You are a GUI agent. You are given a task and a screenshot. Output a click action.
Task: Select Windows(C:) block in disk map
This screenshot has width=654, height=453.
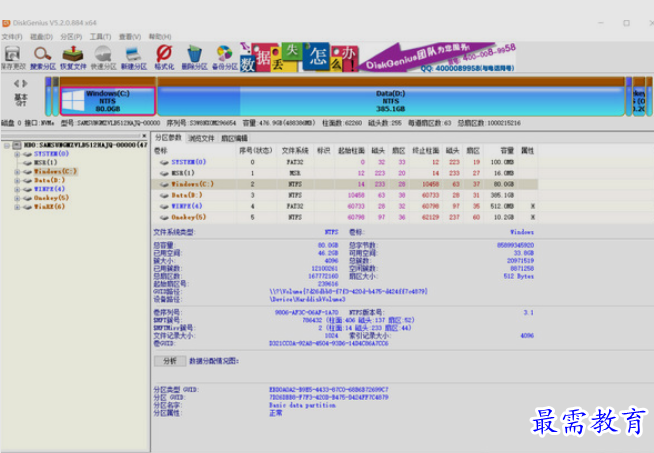(x=108, y=101)
